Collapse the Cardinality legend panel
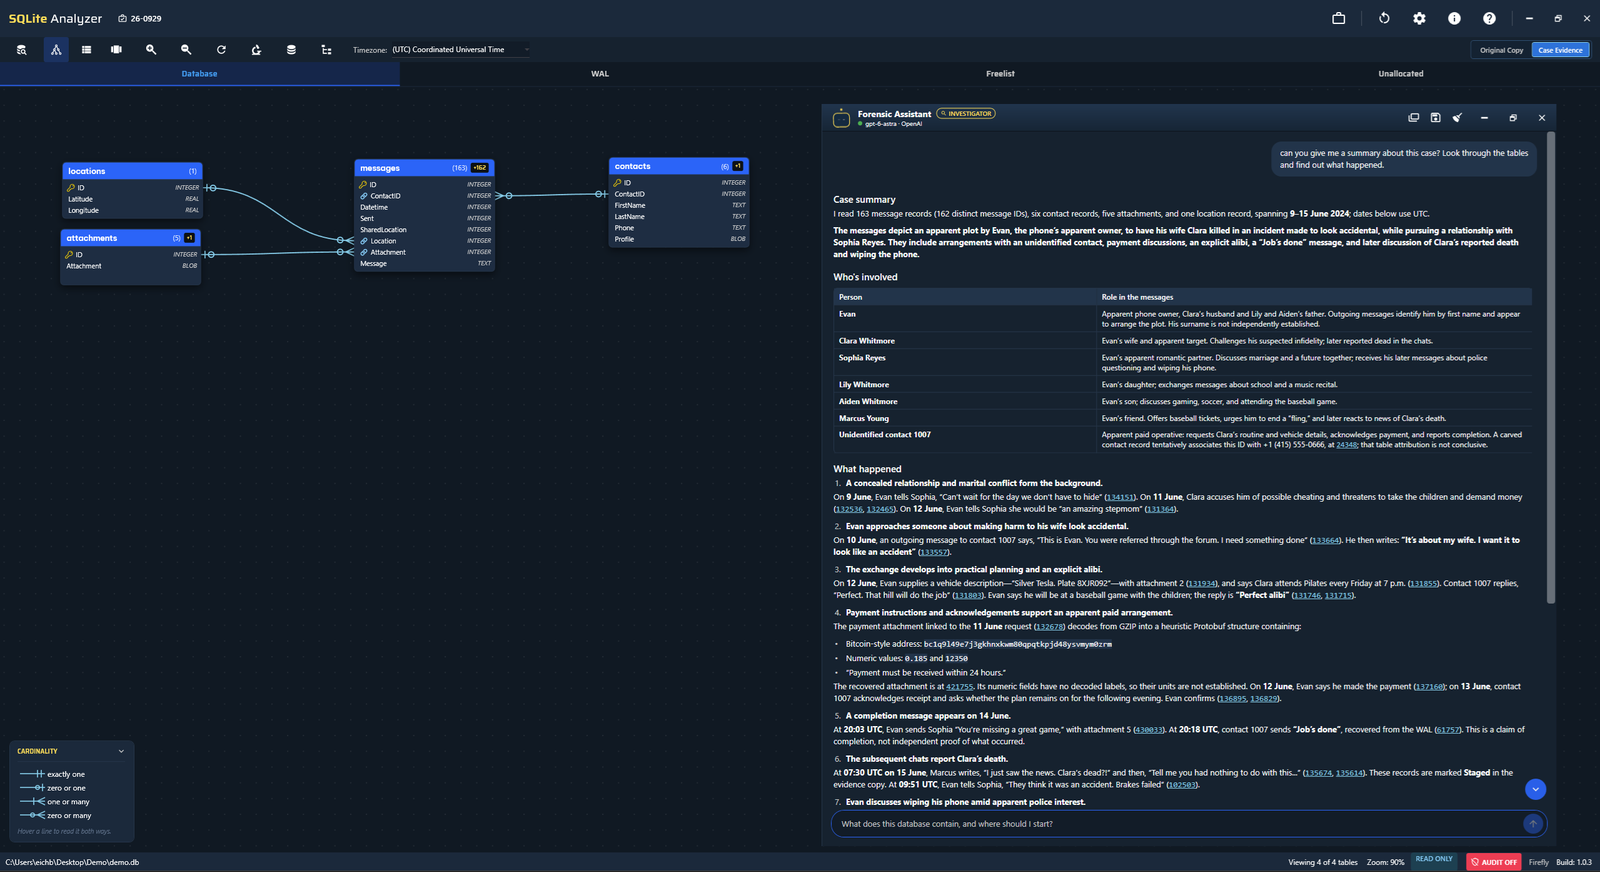 coord(121,751)
